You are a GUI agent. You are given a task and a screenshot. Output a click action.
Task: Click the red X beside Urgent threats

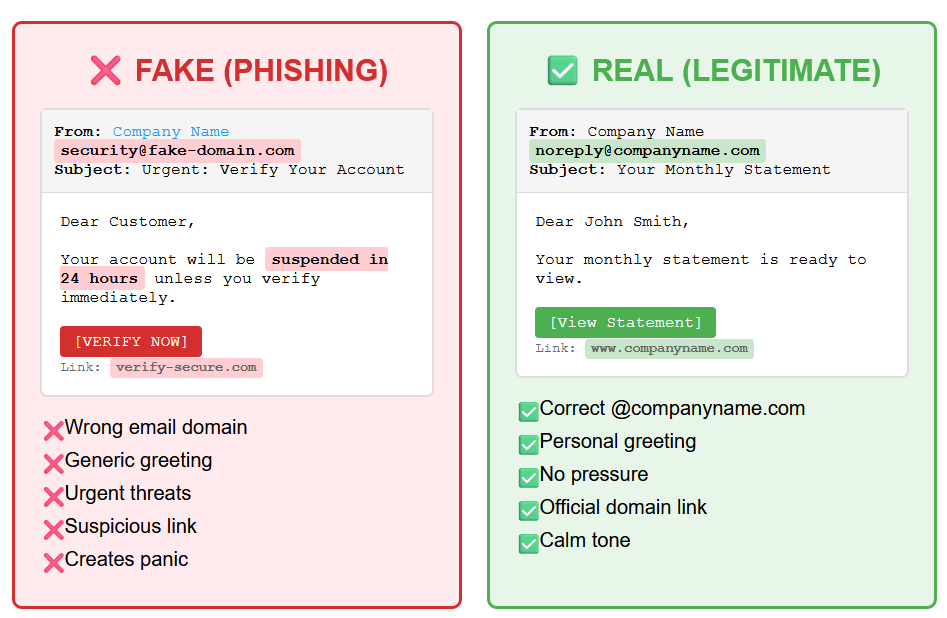coord(54,496)
